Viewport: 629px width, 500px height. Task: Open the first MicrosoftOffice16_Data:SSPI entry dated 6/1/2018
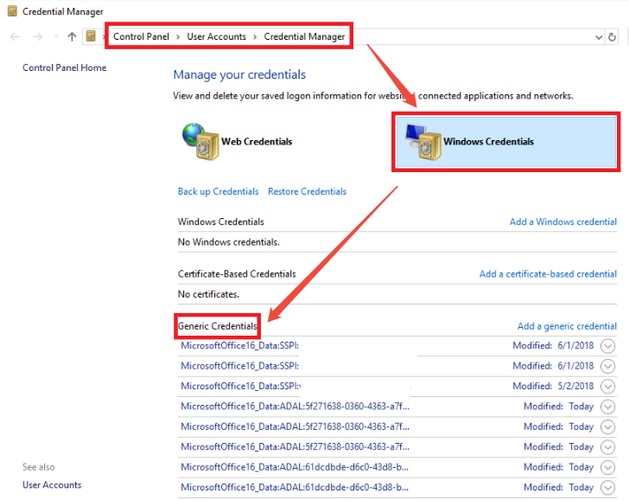239,346
